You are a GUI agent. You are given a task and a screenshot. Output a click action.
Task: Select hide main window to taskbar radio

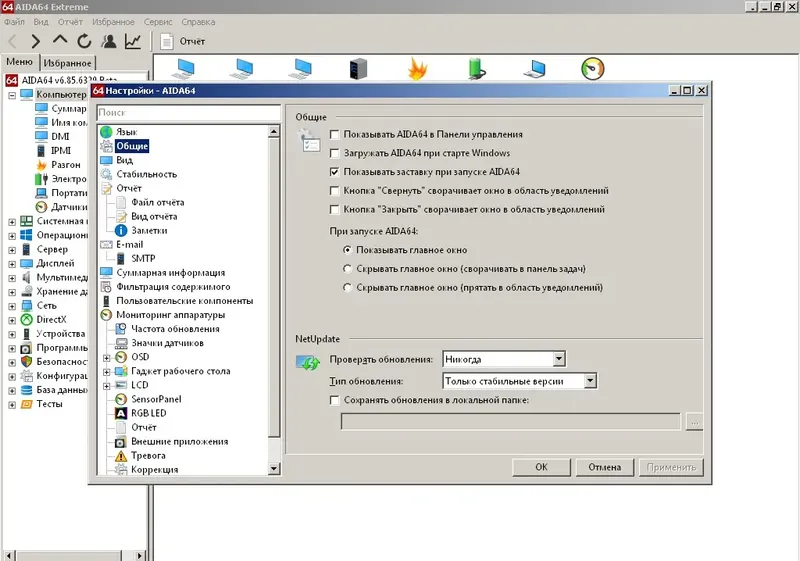(x=347, y=269)
